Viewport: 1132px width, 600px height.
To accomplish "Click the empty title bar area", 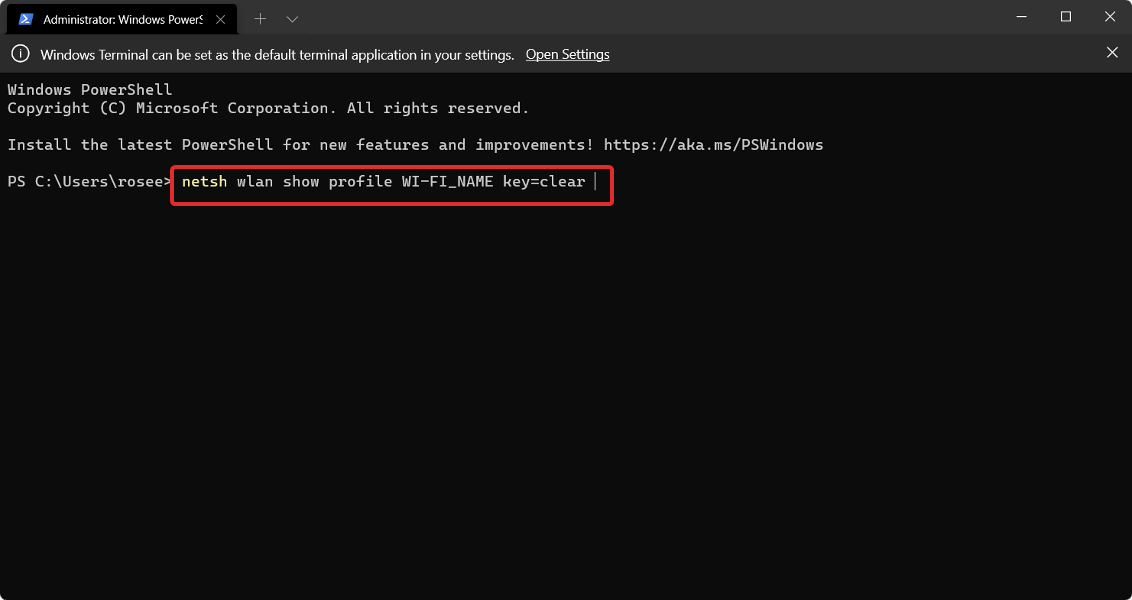I will (x=650, y=18).
